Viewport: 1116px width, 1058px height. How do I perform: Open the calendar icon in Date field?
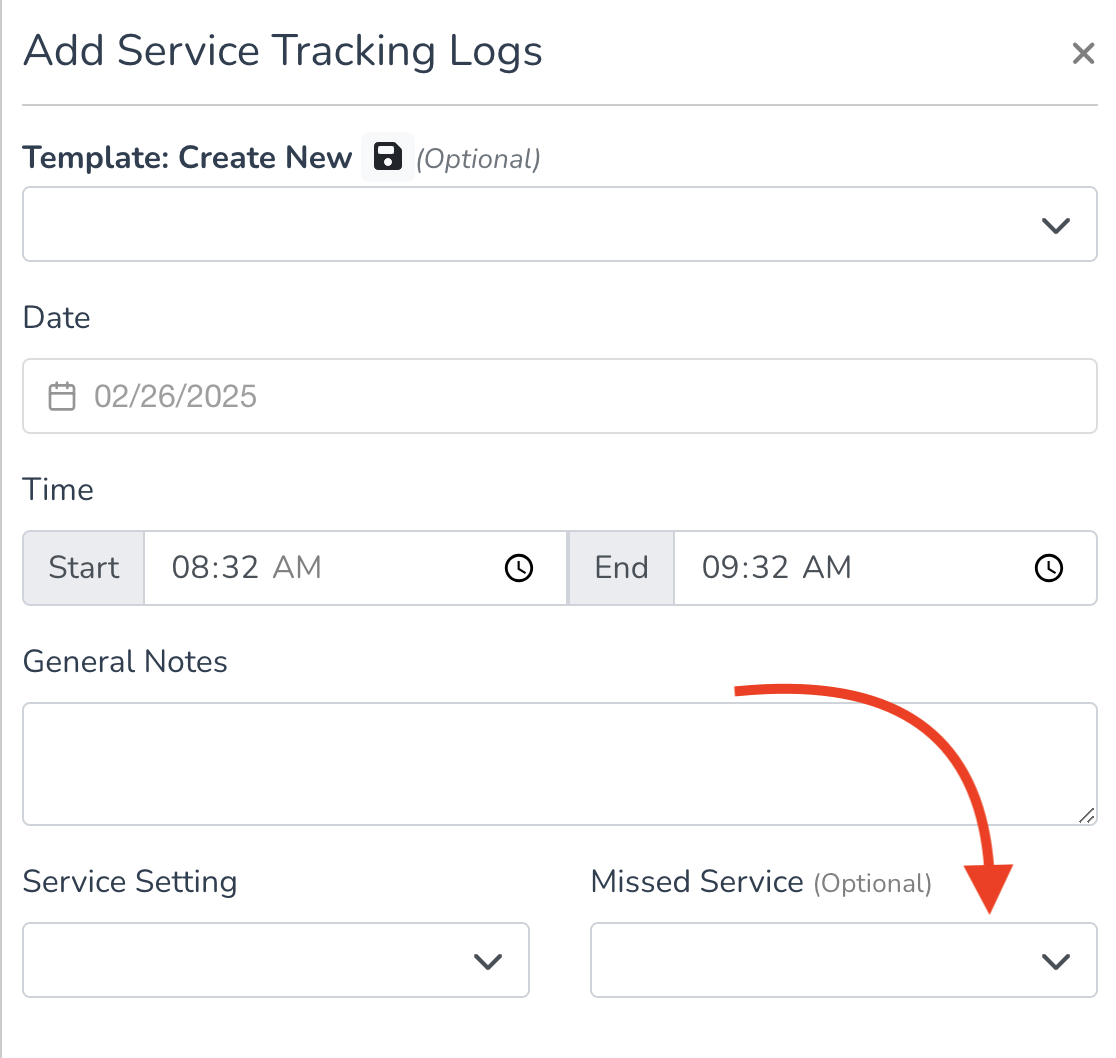(x=62, y=396)
